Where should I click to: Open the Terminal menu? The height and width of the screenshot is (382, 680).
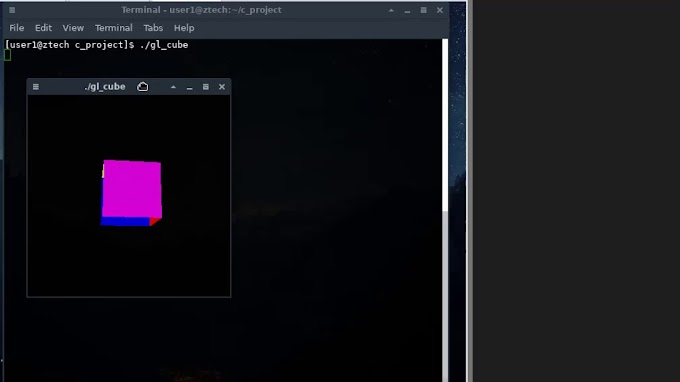point(114,28)
